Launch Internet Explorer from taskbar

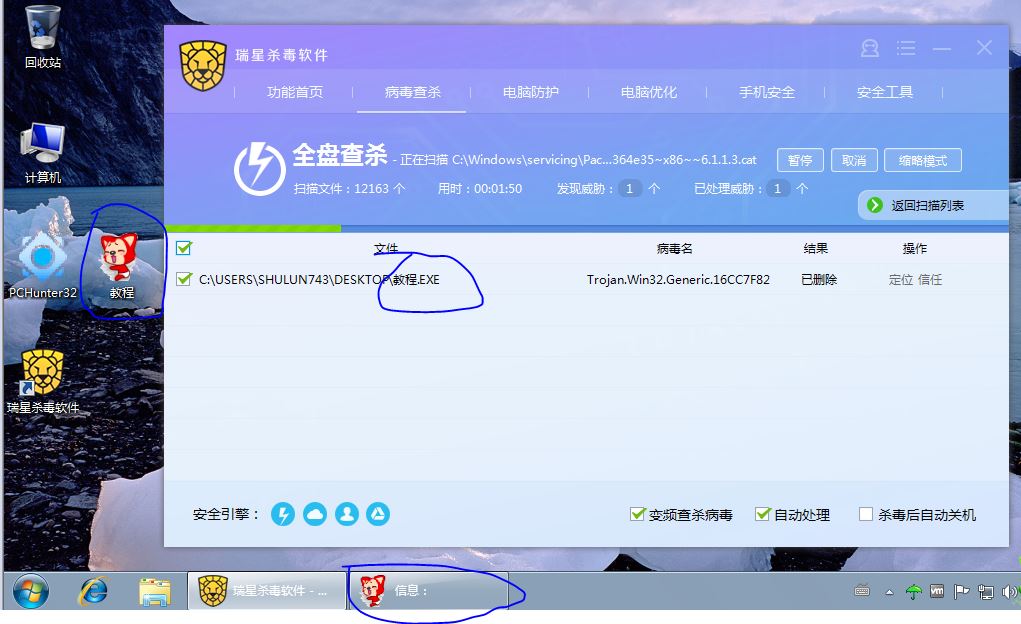(94, 591)
